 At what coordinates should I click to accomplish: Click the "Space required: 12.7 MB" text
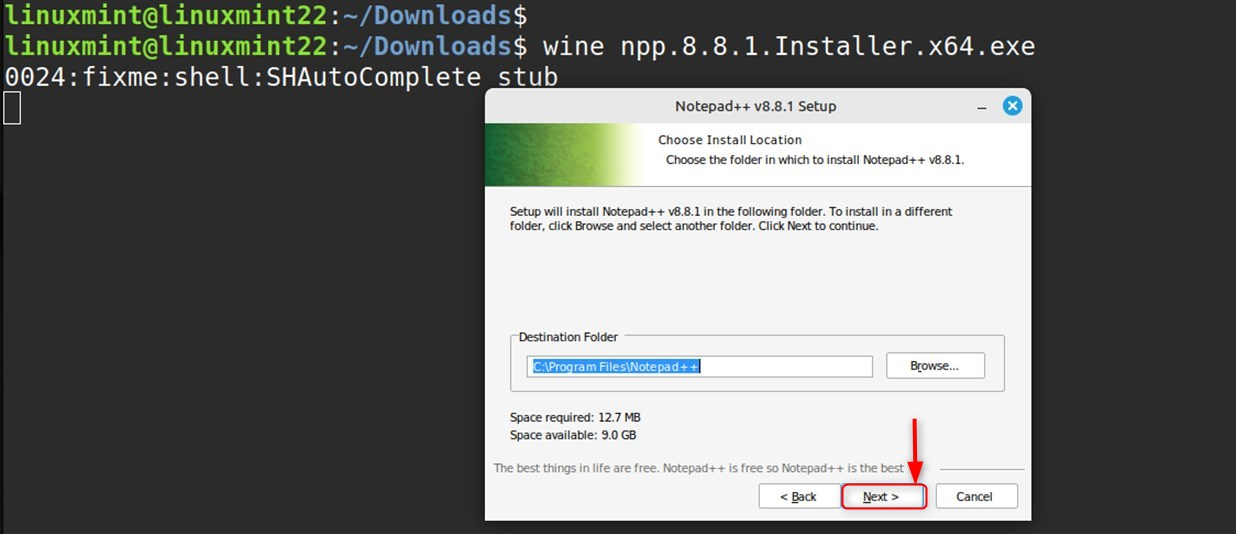point(575,417)
